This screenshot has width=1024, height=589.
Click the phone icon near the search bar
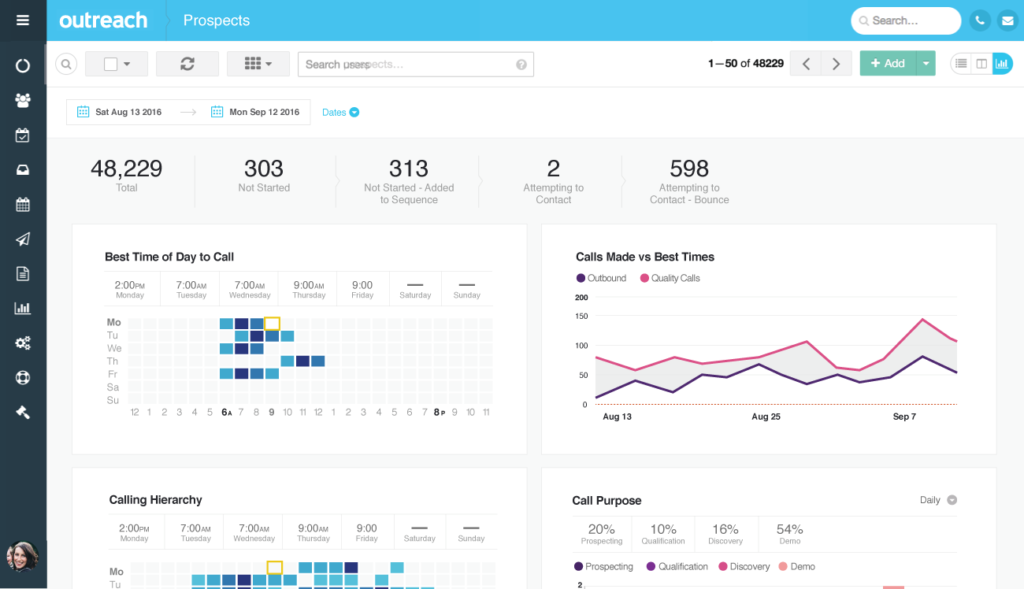[979, 19]
